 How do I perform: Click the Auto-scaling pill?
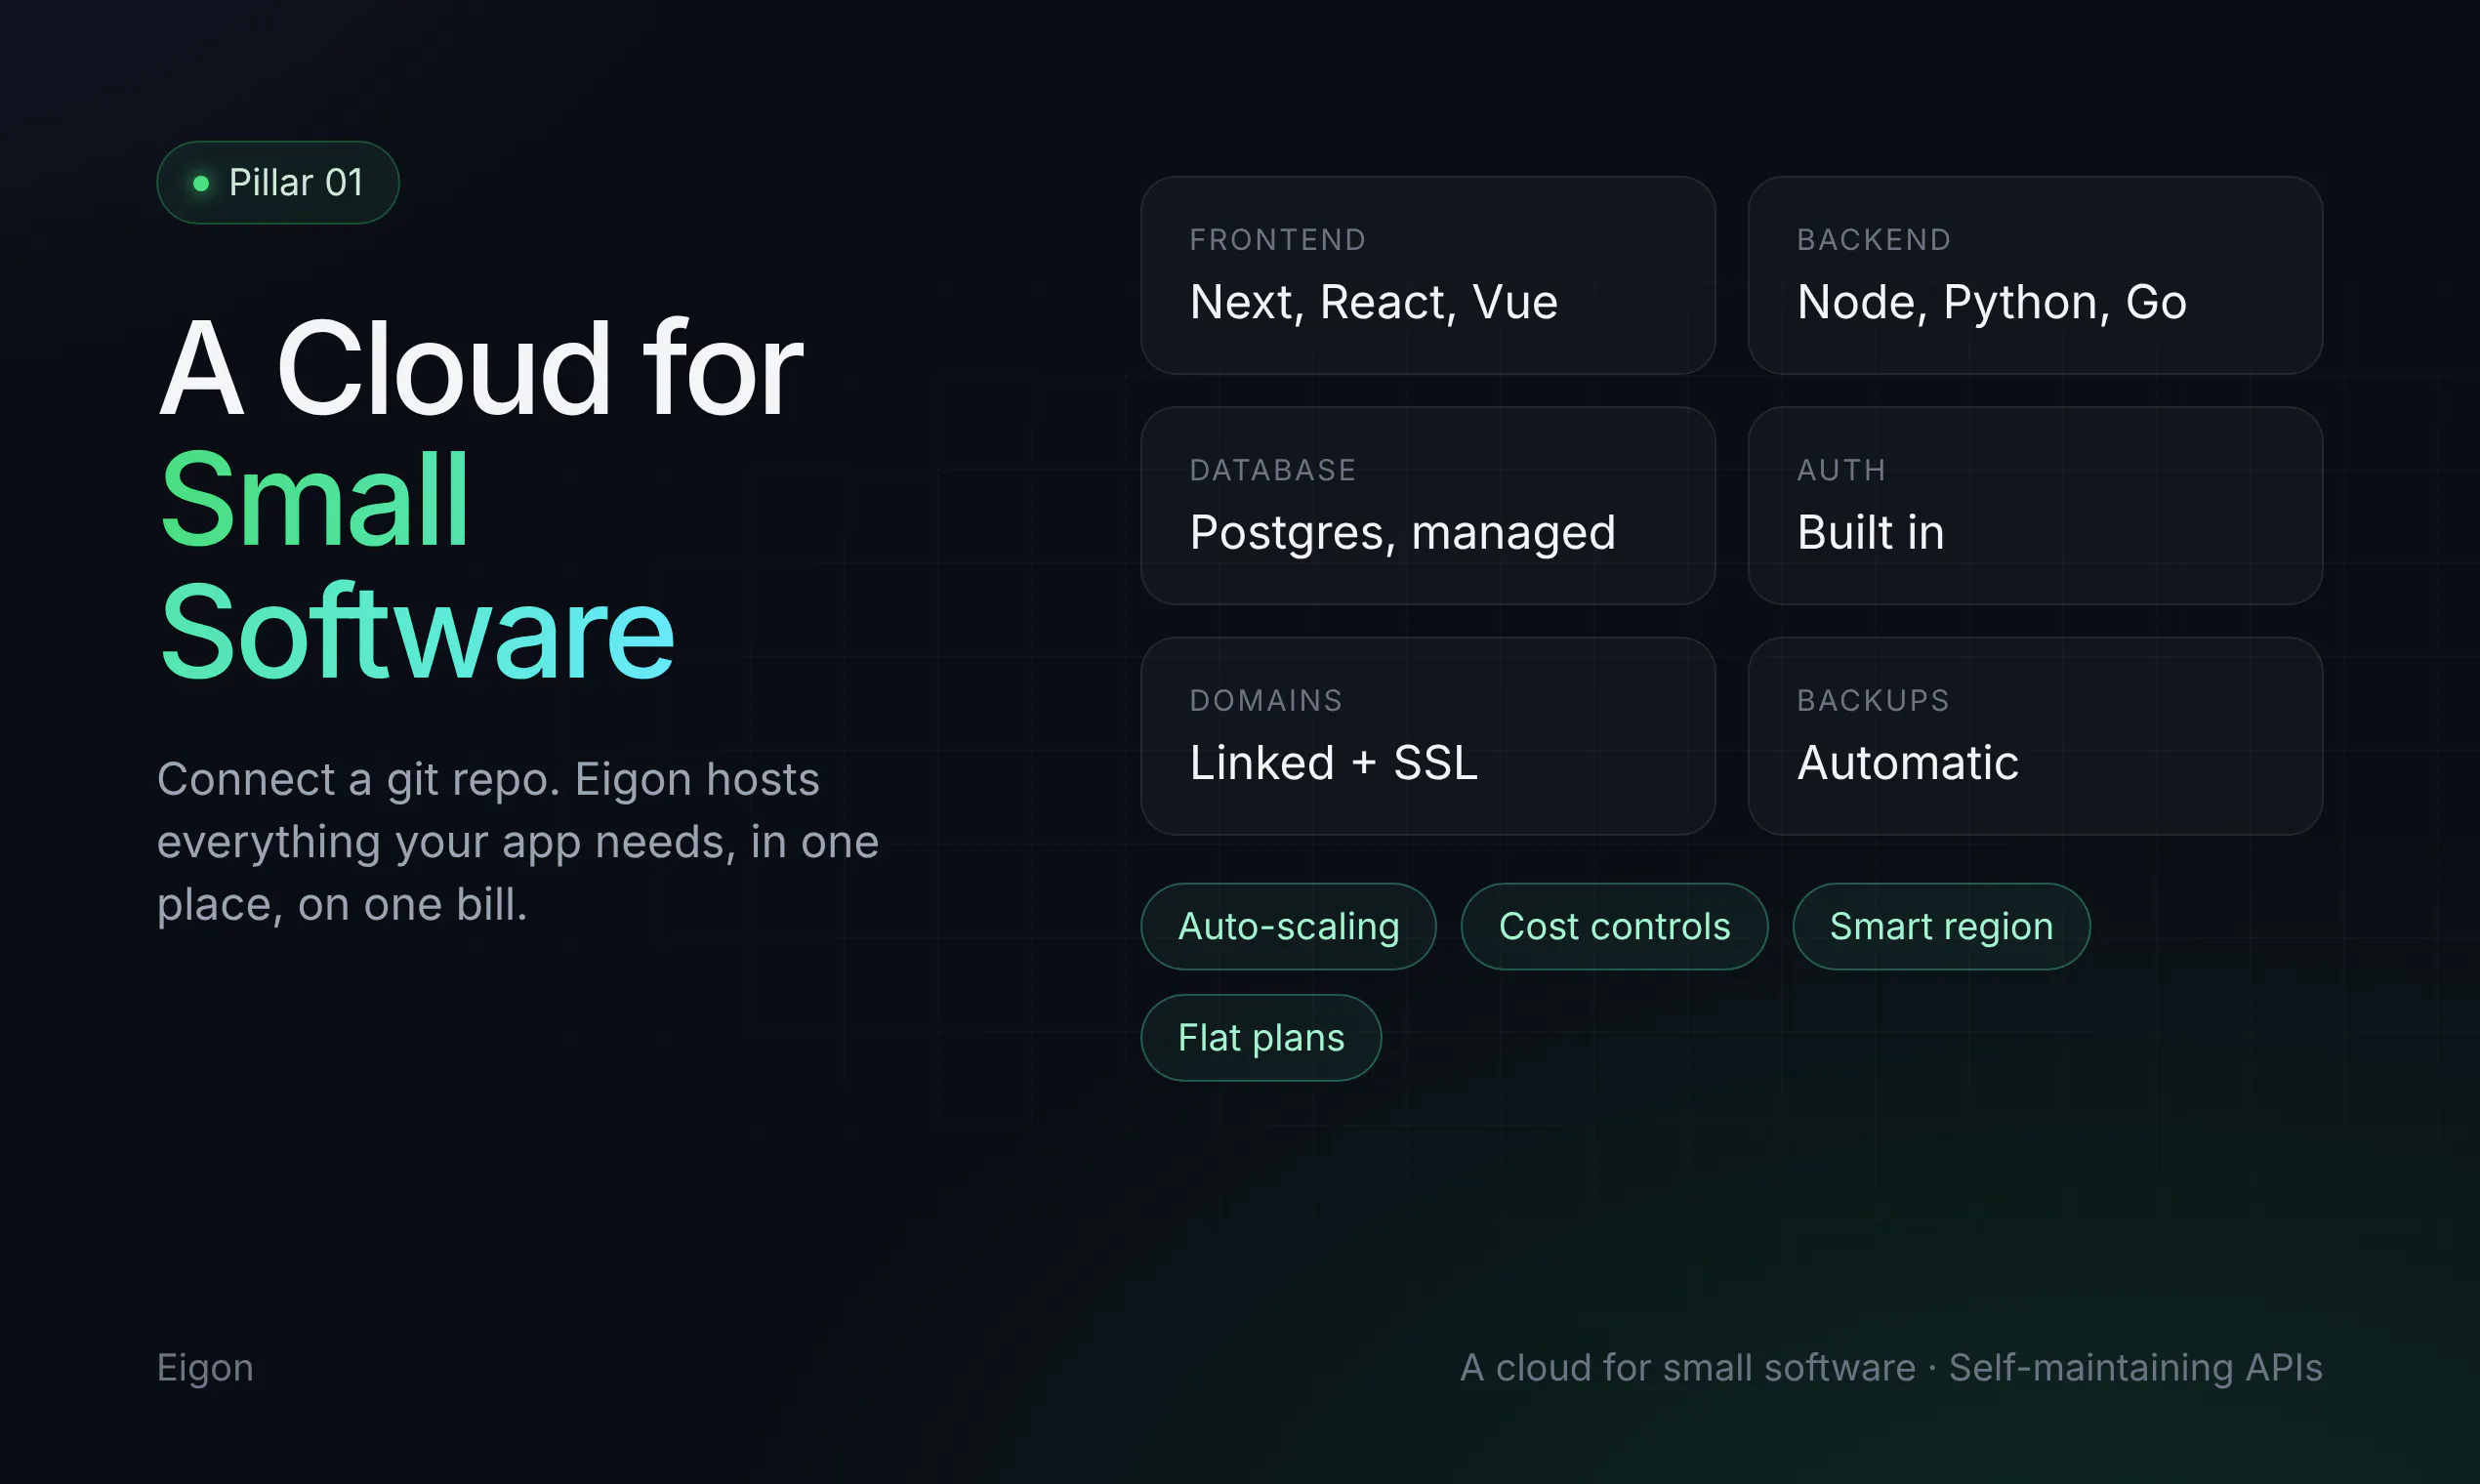click(1289, 926)
